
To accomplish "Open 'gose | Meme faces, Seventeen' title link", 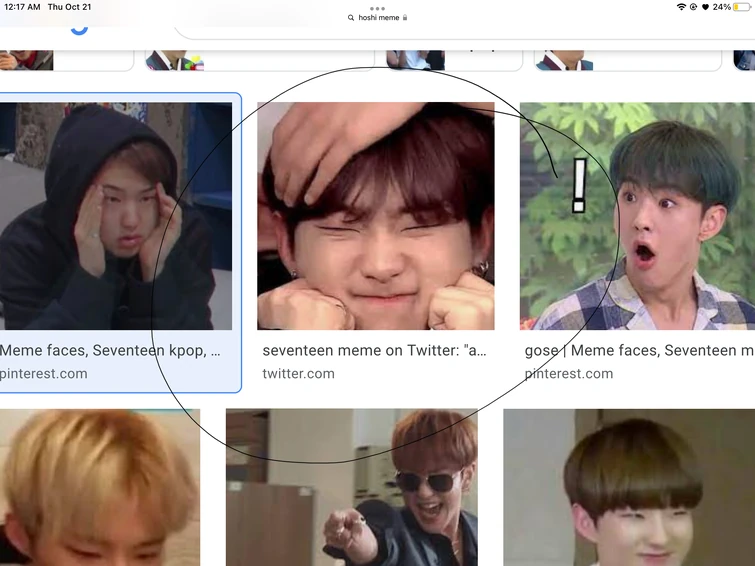I will click(639, 350).
